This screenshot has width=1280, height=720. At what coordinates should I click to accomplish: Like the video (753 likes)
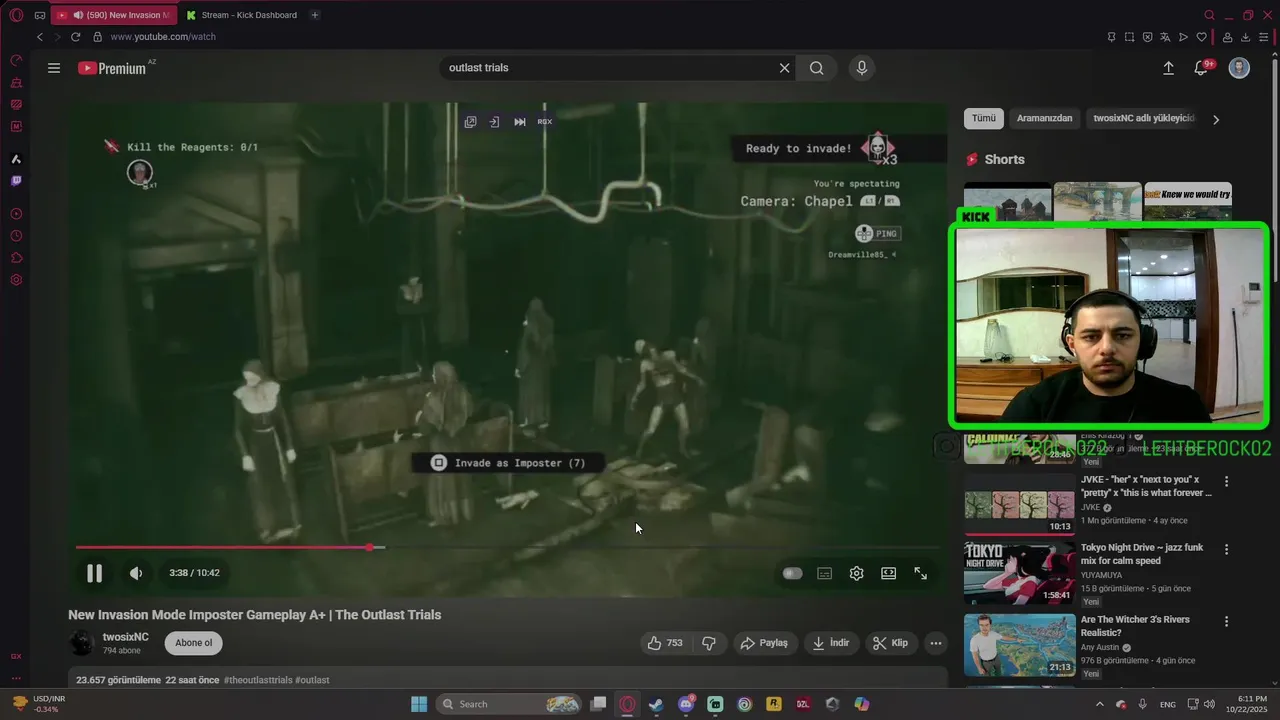[x=665, y=643]
